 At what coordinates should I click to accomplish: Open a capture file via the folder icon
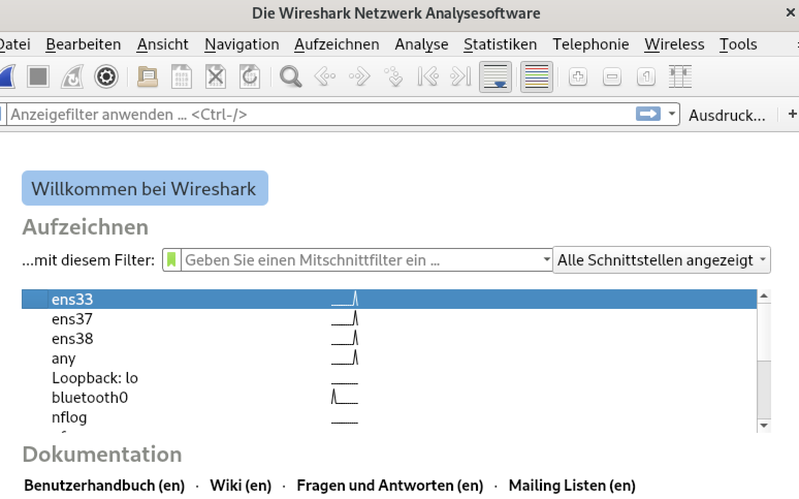[147, 77]
